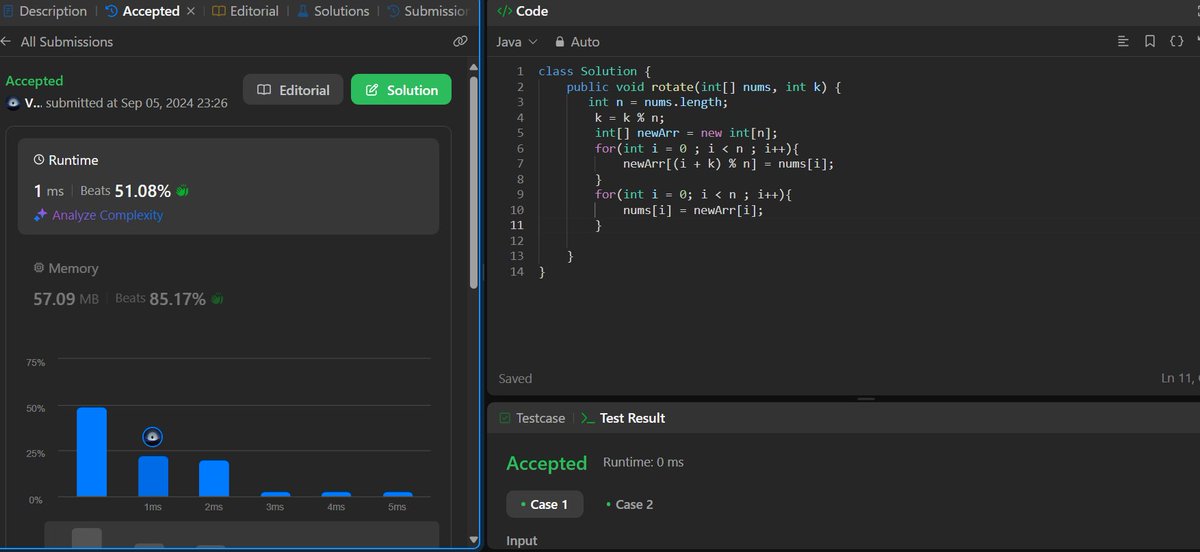
Task: Switch to the Testcase tab
Action: [x=531, y=418]
